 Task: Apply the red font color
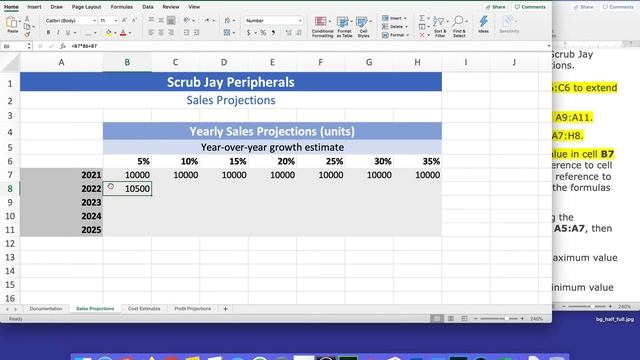coord(123,33)
